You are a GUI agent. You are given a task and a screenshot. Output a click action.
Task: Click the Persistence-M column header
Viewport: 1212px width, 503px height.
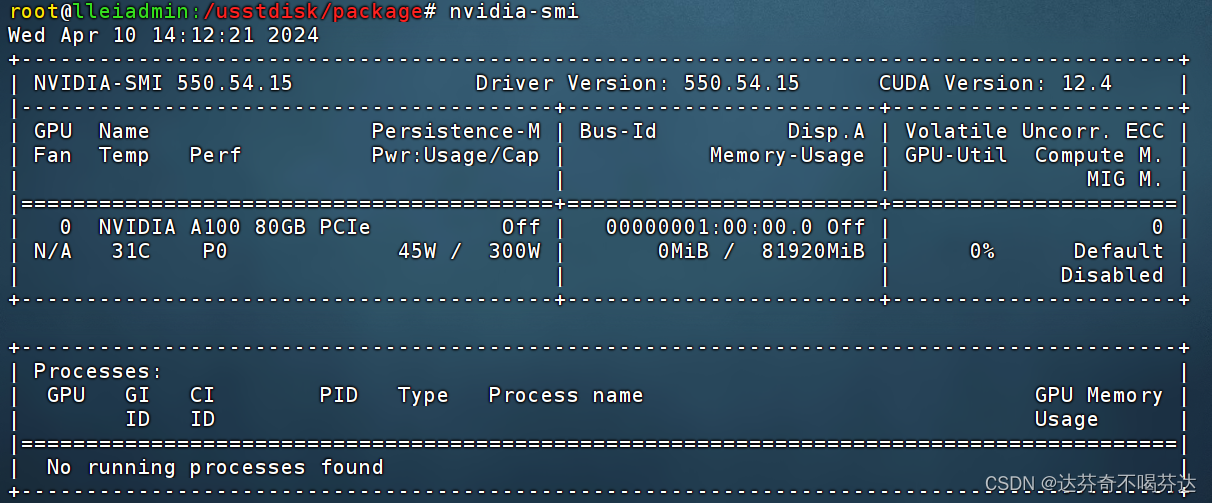click(x=456, y=131)
